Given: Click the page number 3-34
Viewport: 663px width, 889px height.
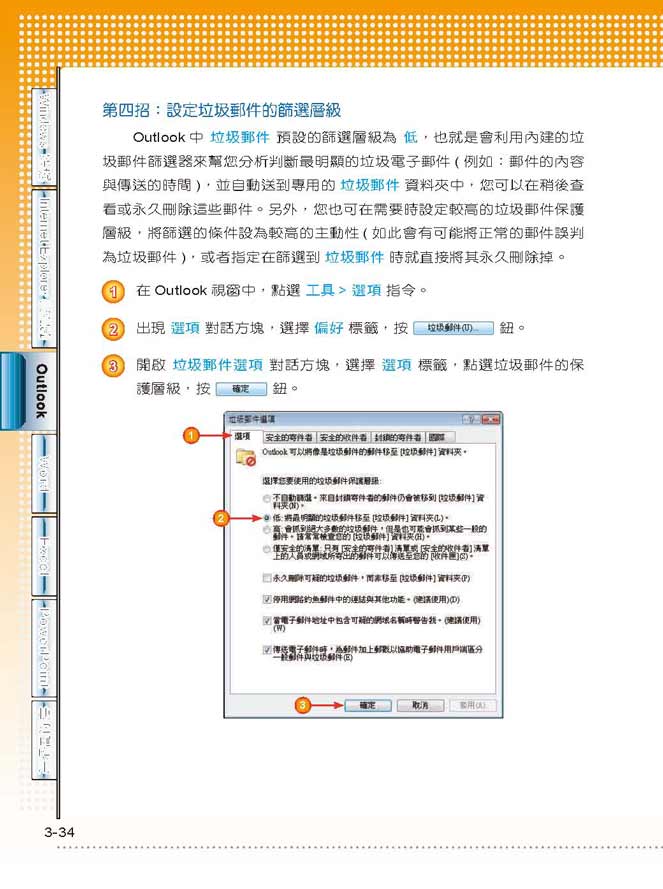Looking at the screenshot, I should (60, 832).
